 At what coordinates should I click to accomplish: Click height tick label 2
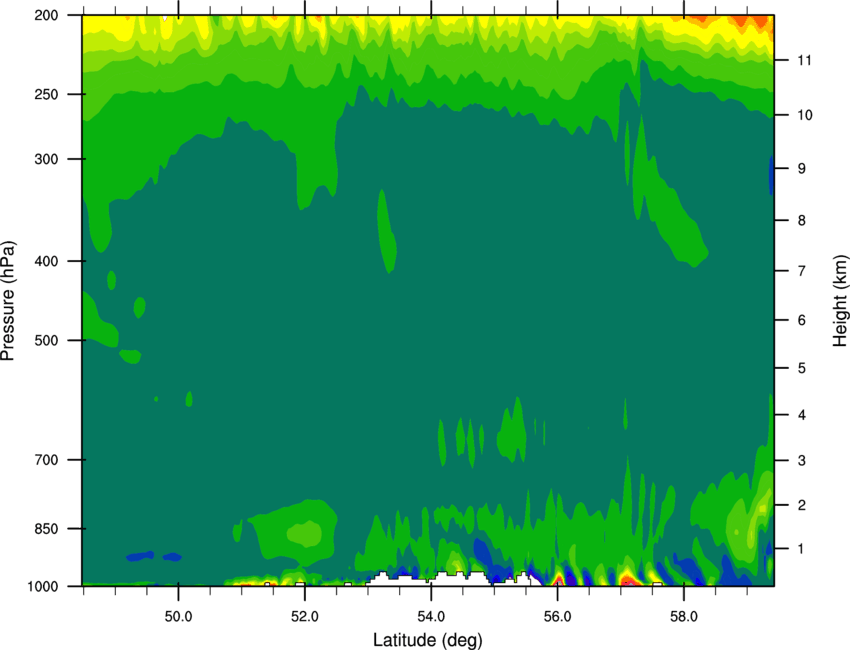pyautogui.click(x=802, y=505)
